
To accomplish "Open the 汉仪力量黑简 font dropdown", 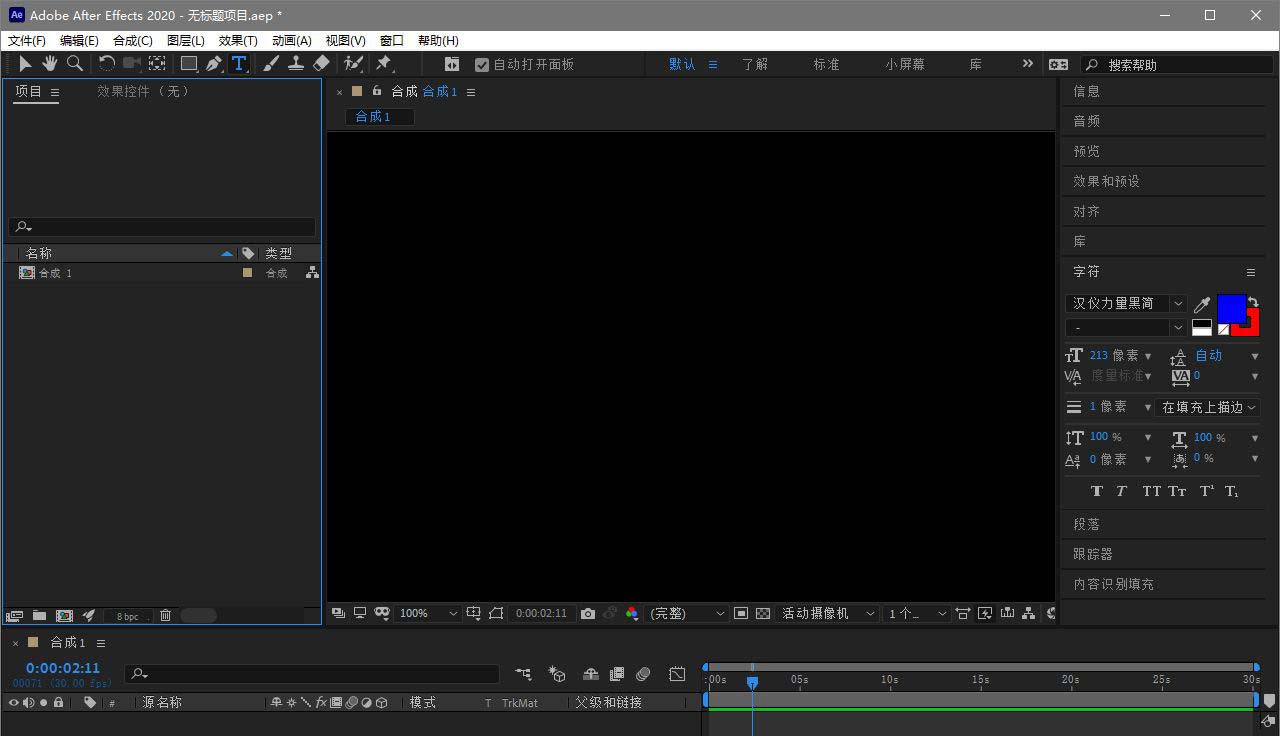I will (1125, 303).
